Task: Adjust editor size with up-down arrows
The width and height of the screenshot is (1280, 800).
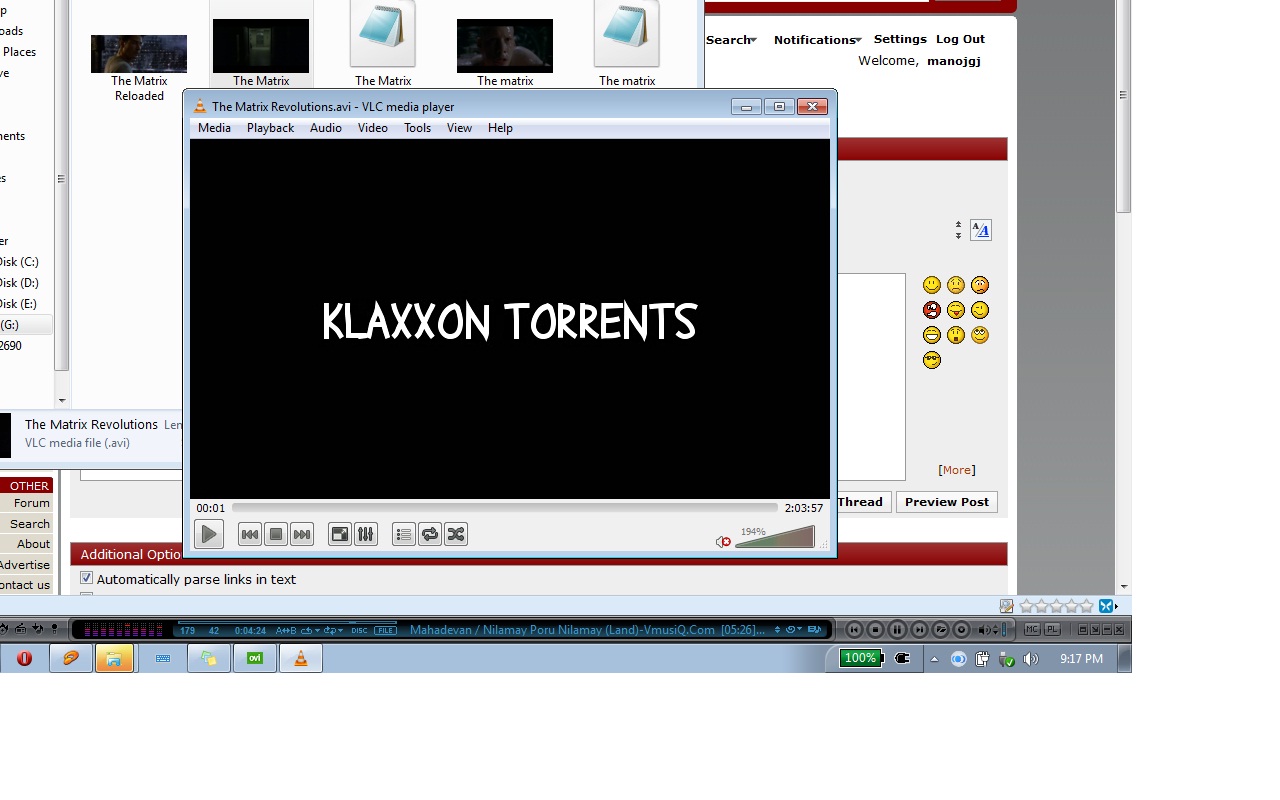Action: pos(958,230)
